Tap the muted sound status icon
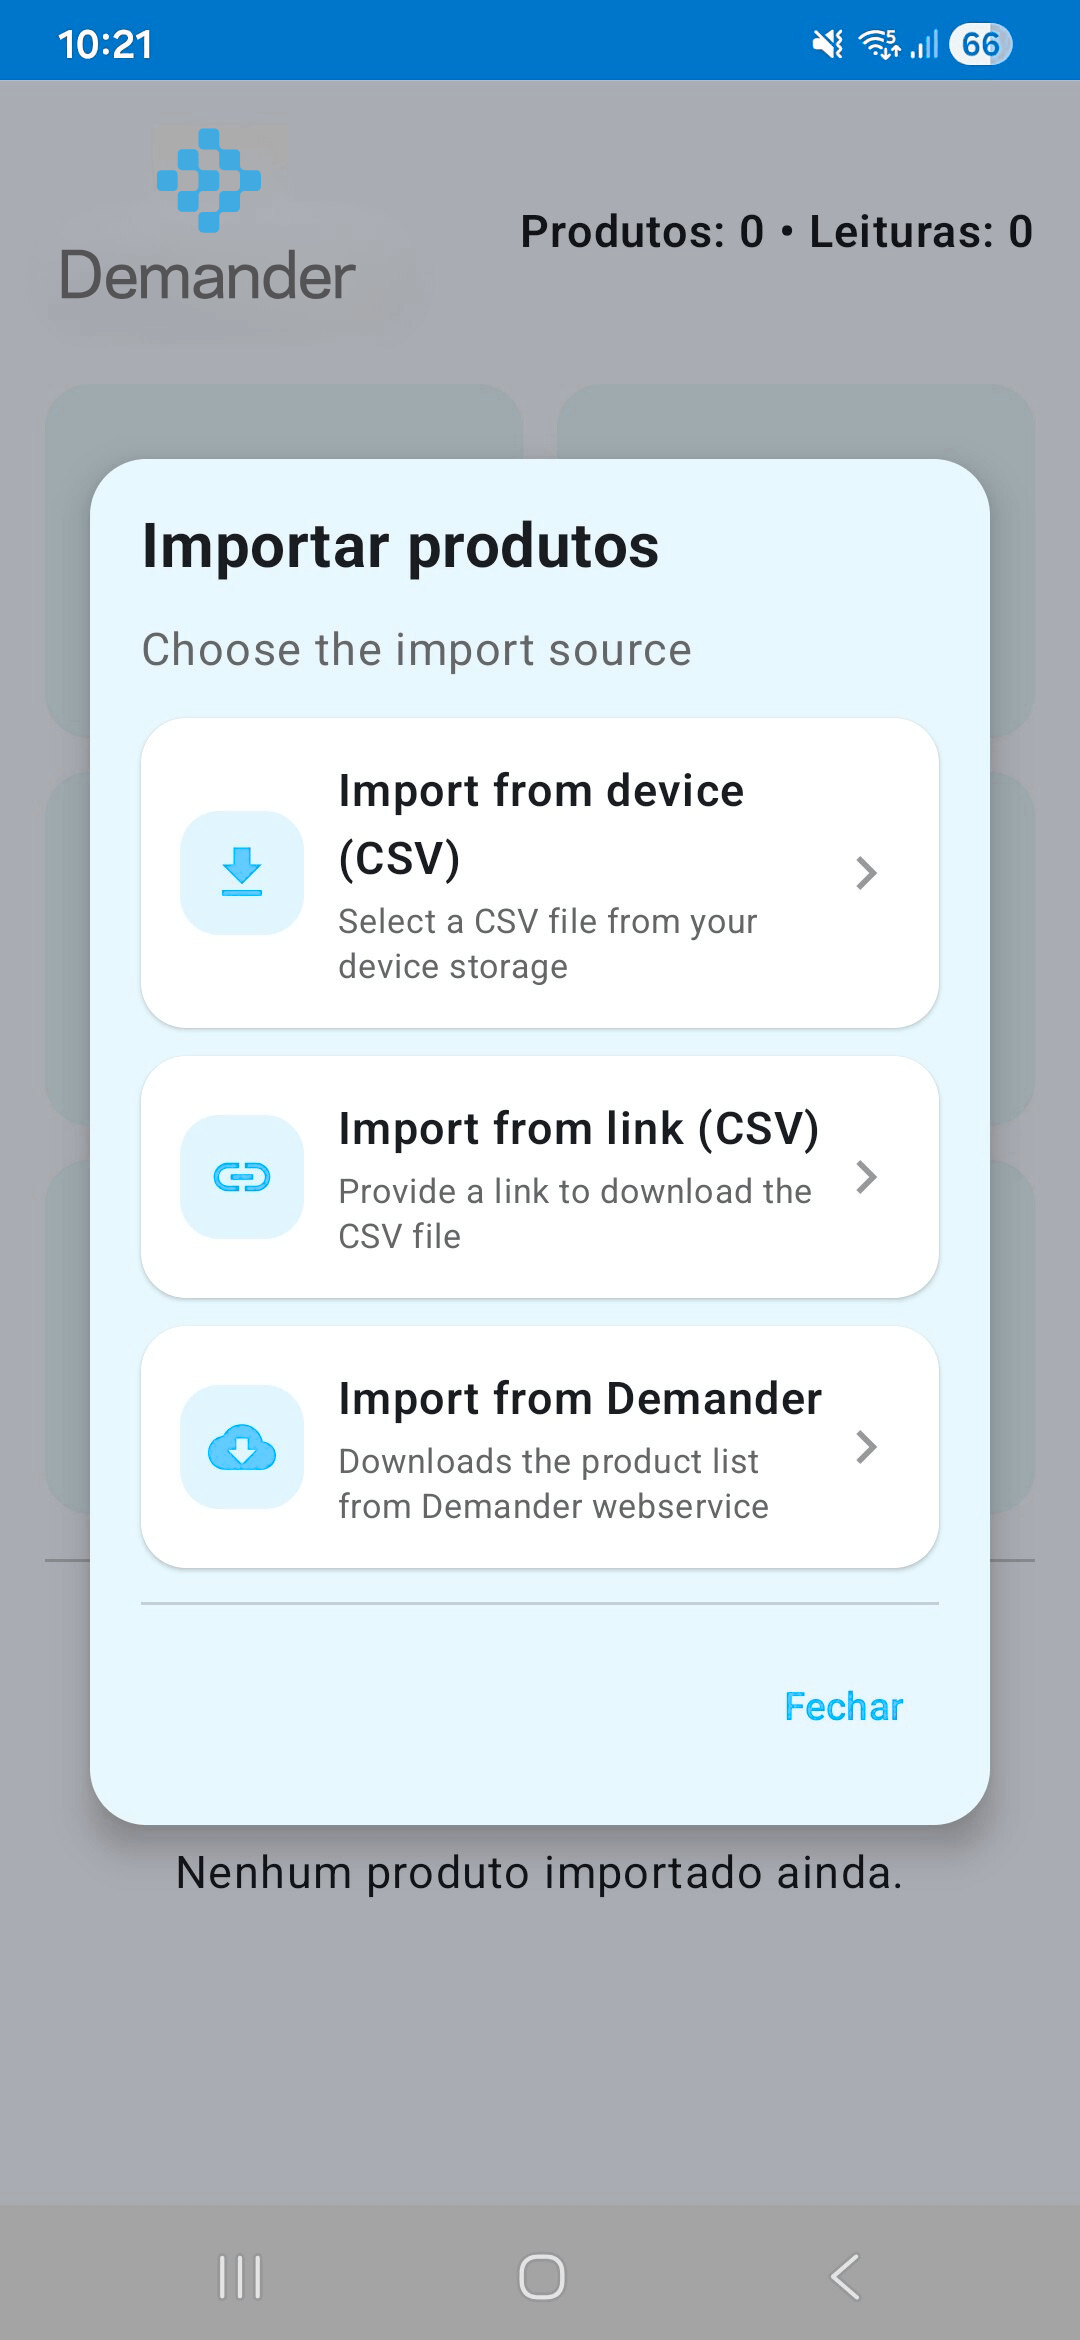The width and height of the screenshot is (1080, 2340). click(x=827, y=44)
